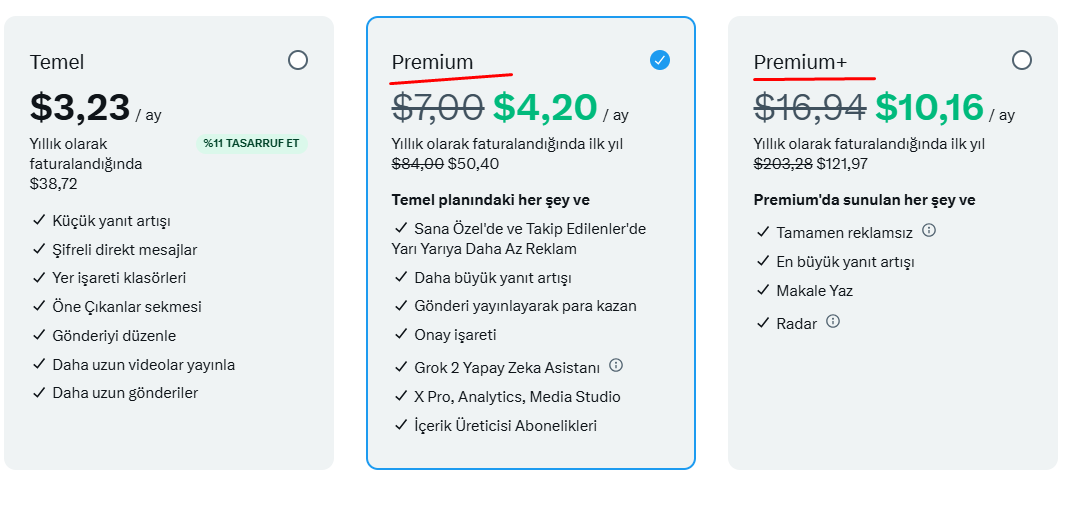Viewport: 1078px width, 518px height.
Task: Click the $10,16 discounted Premium+ price
Action: [x=930, y=107]
